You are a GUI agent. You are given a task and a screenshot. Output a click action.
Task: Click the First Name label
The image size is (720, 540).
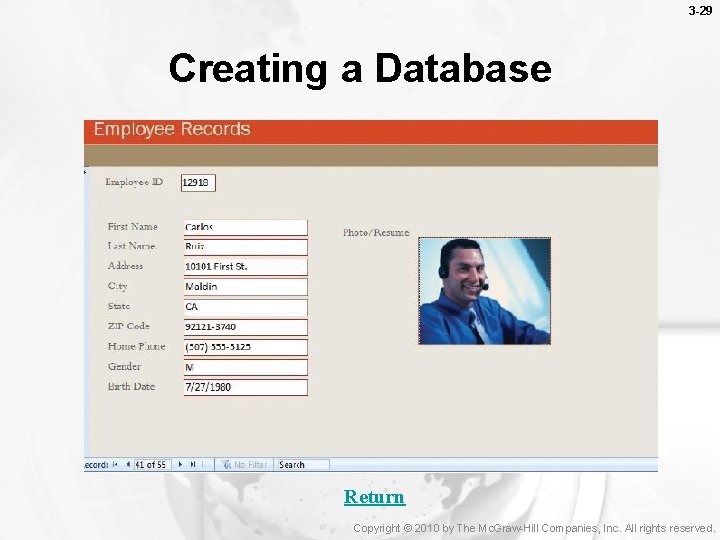(132, 227)
